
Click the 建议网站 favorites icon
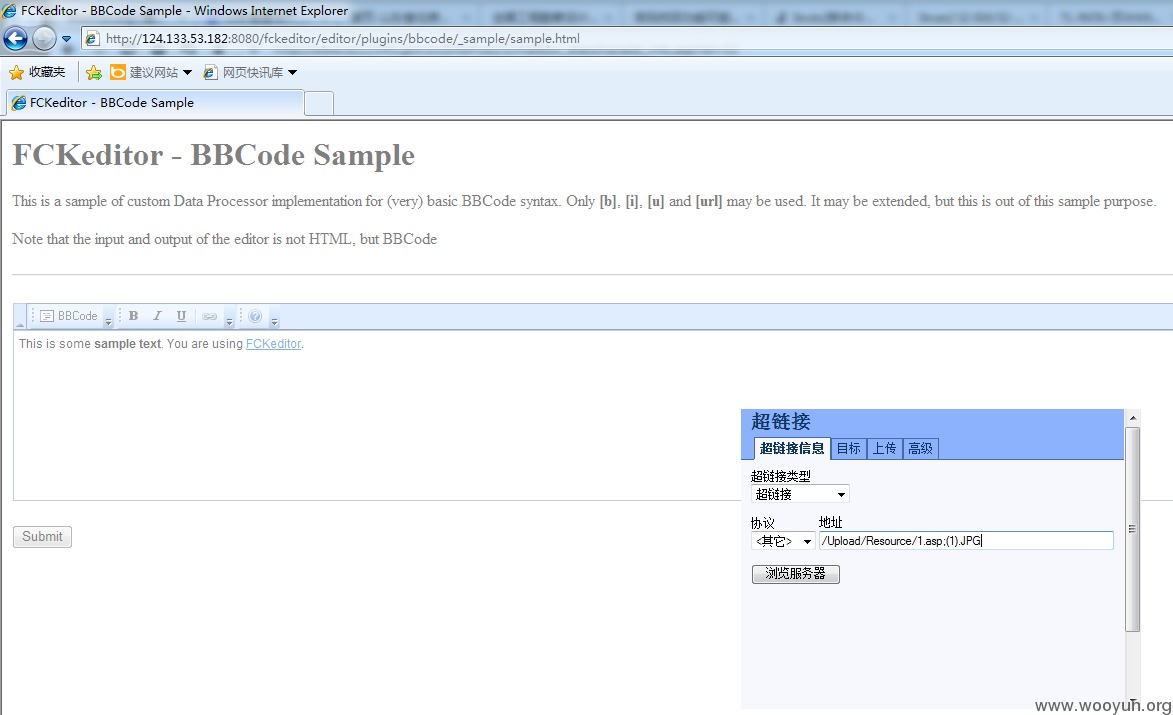coord(117,73)
